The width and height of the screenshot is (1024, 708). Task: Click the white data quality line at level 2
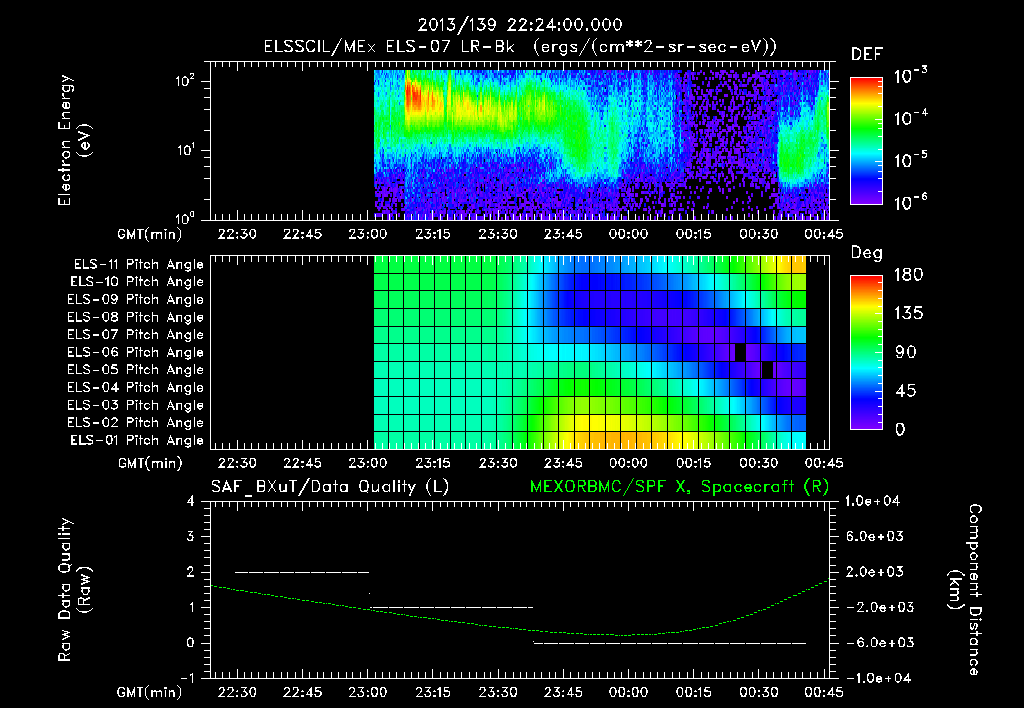pos(302,572)
